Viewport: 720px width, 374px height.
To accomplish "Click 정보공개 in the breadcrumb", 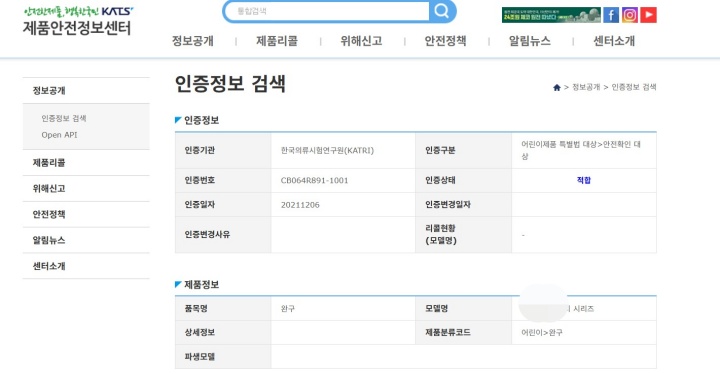I will tap(586, 87).
